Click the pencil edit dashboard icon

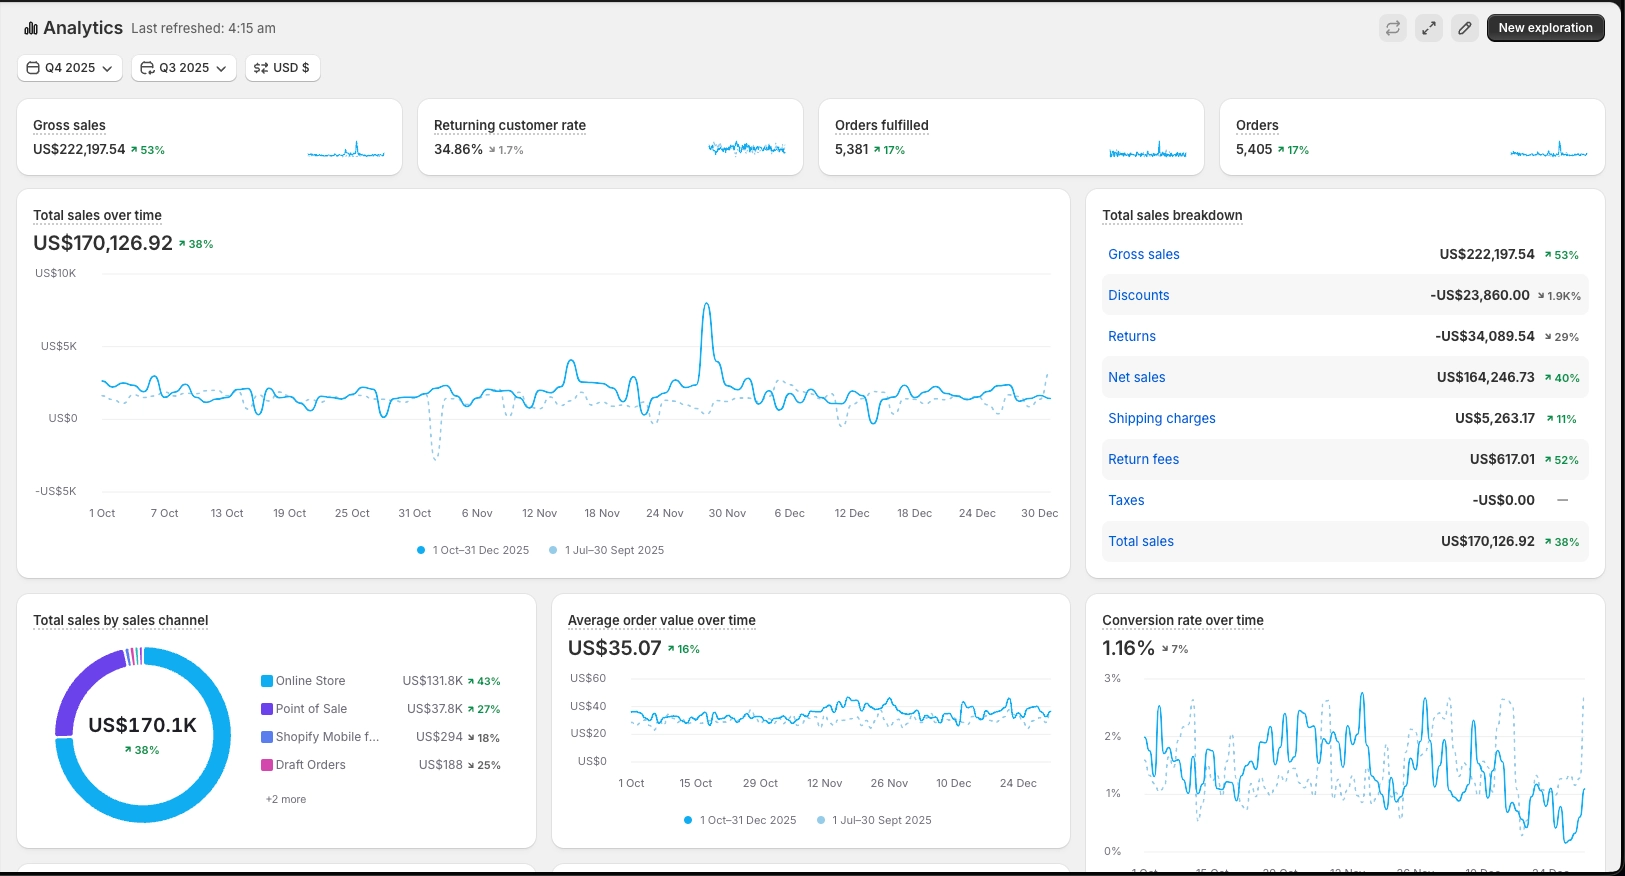(x=1465, y=28)
